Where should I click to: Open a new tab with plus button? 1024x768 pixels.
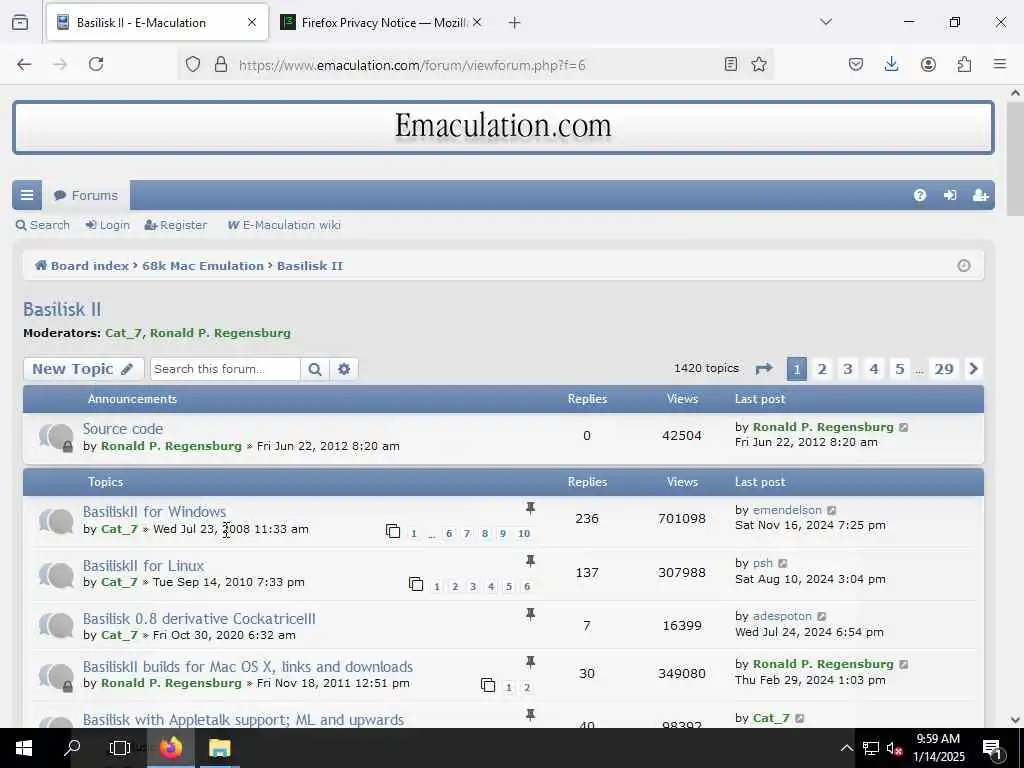[515, 23]
